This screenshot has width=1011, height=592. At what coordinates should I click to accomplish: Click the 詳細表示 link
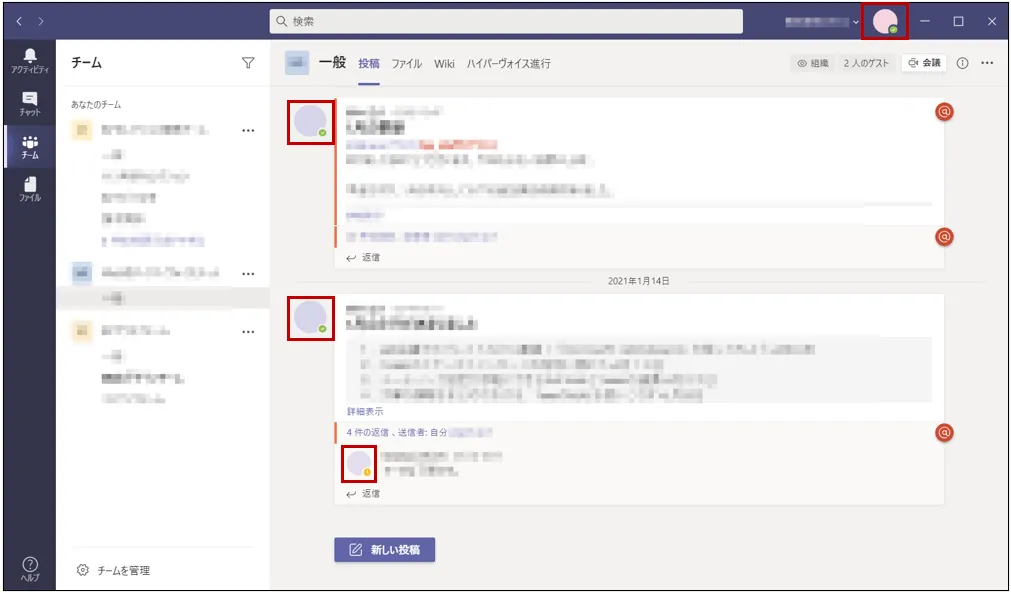pos(364,411)
